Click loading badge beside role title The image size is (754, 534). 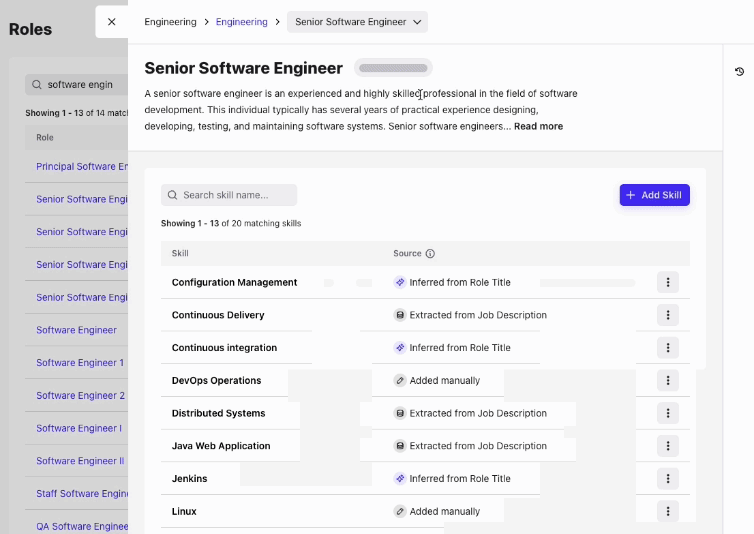[393, 68]
